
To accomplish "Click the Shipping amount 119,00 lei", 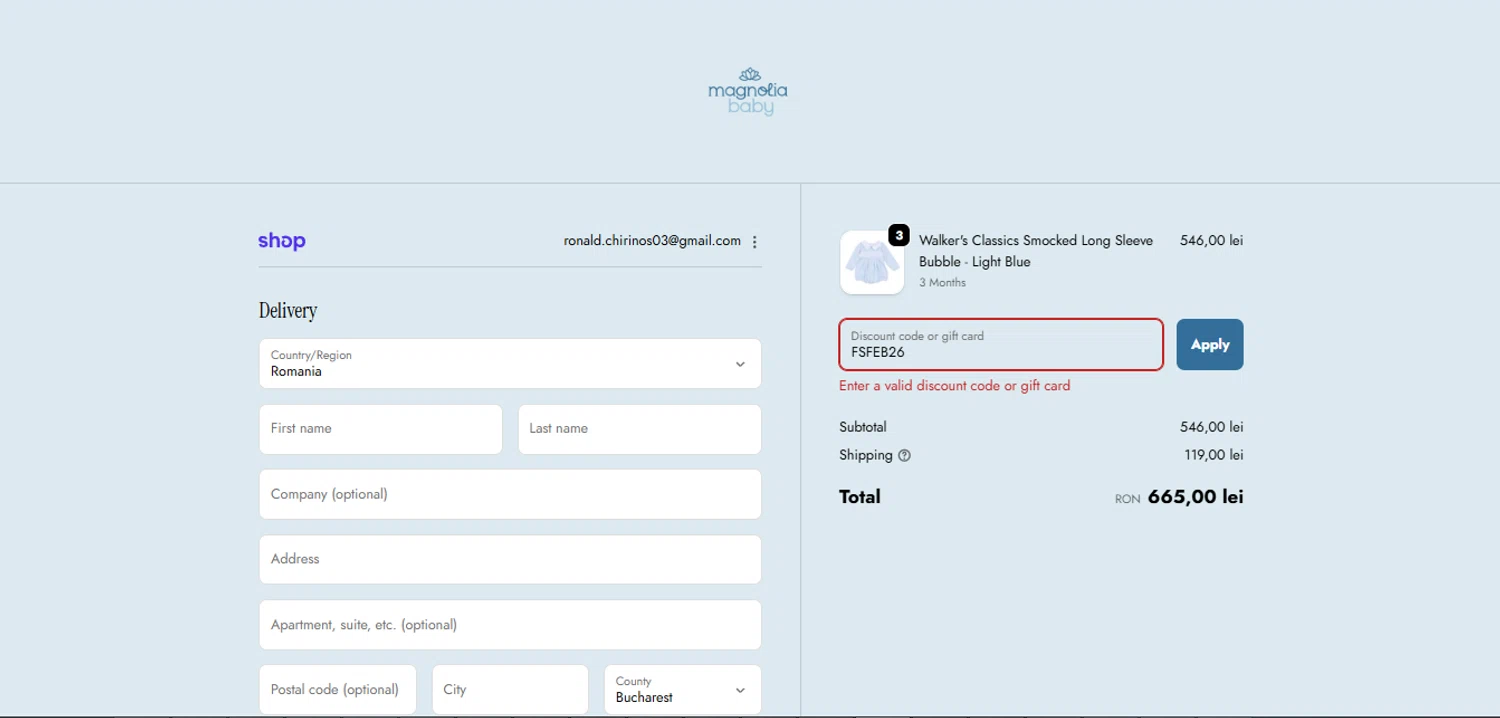I will (x=1214, y=455).
